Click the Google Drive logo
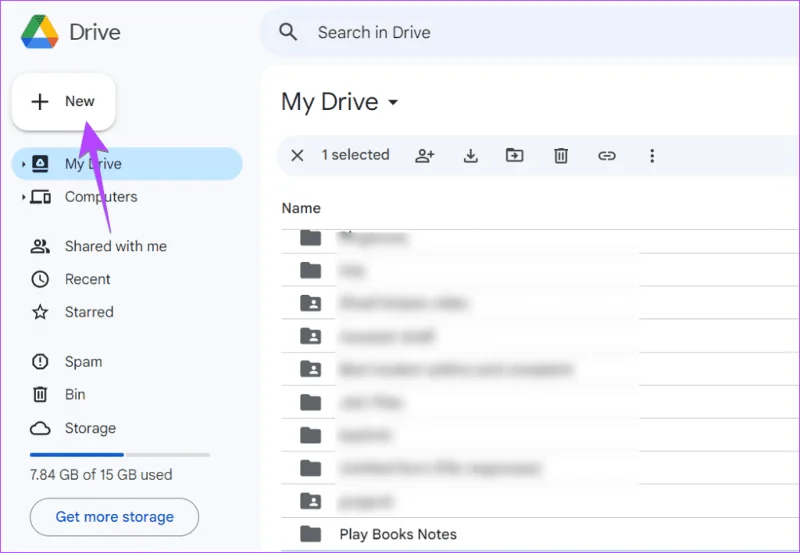The image size is (800, 553). (39, 32)
